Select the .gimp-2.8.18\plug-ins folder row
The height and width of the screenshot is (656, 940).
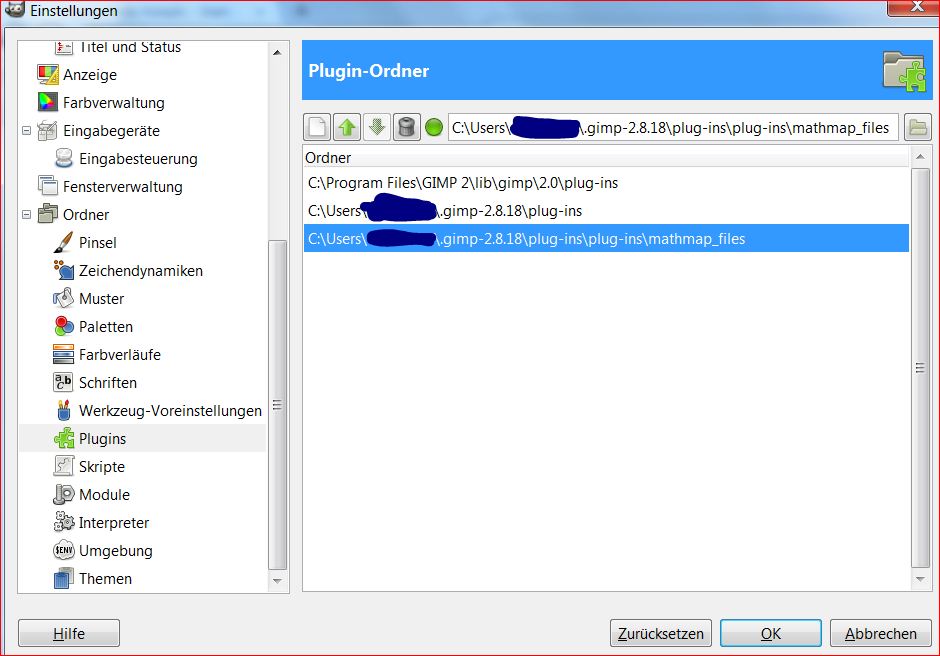coord(606,210)
